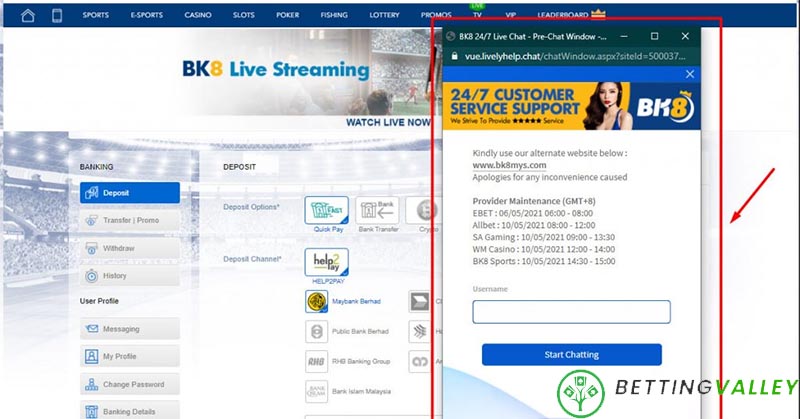
Task: Close the blue chat header bar
Action: click(x=690, y=75)
